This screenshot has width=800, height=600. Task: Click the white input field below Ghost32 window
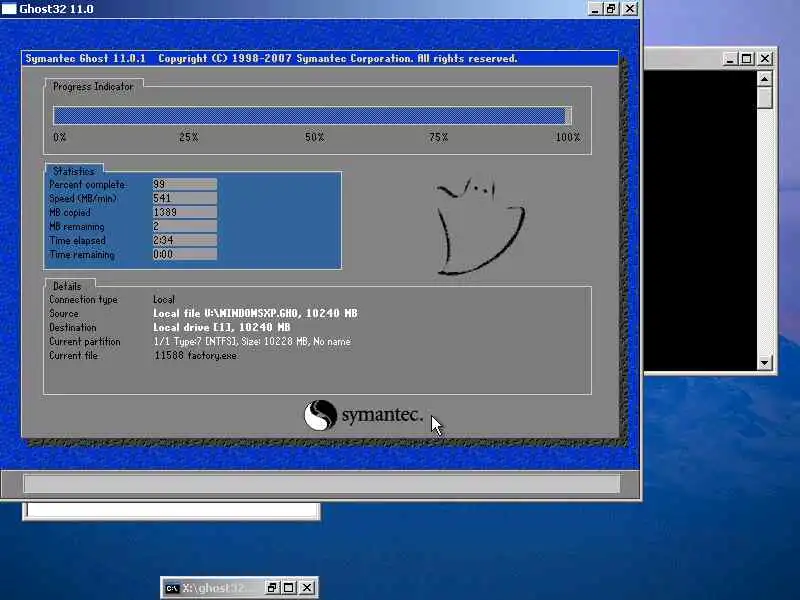pyautogui.click(x=171, y=511)
